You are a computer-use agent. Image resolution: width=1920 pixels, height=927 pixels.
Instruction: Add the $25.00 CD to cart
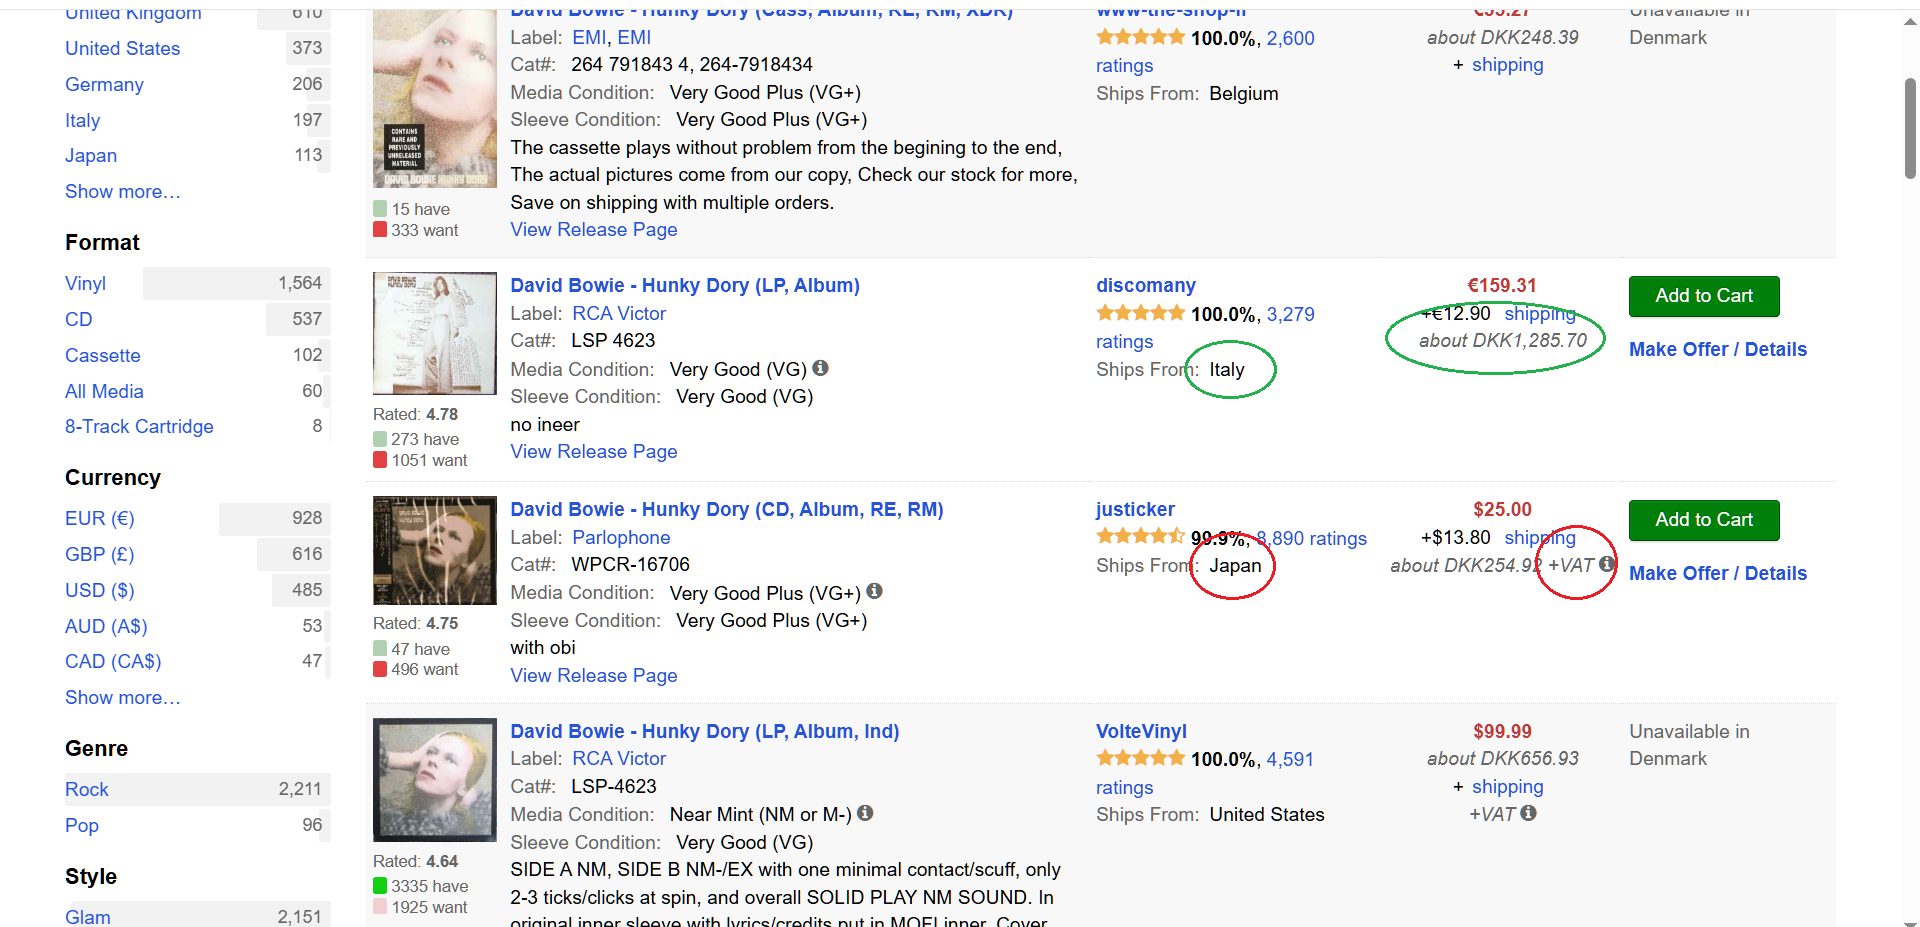tap(1704, 520)
